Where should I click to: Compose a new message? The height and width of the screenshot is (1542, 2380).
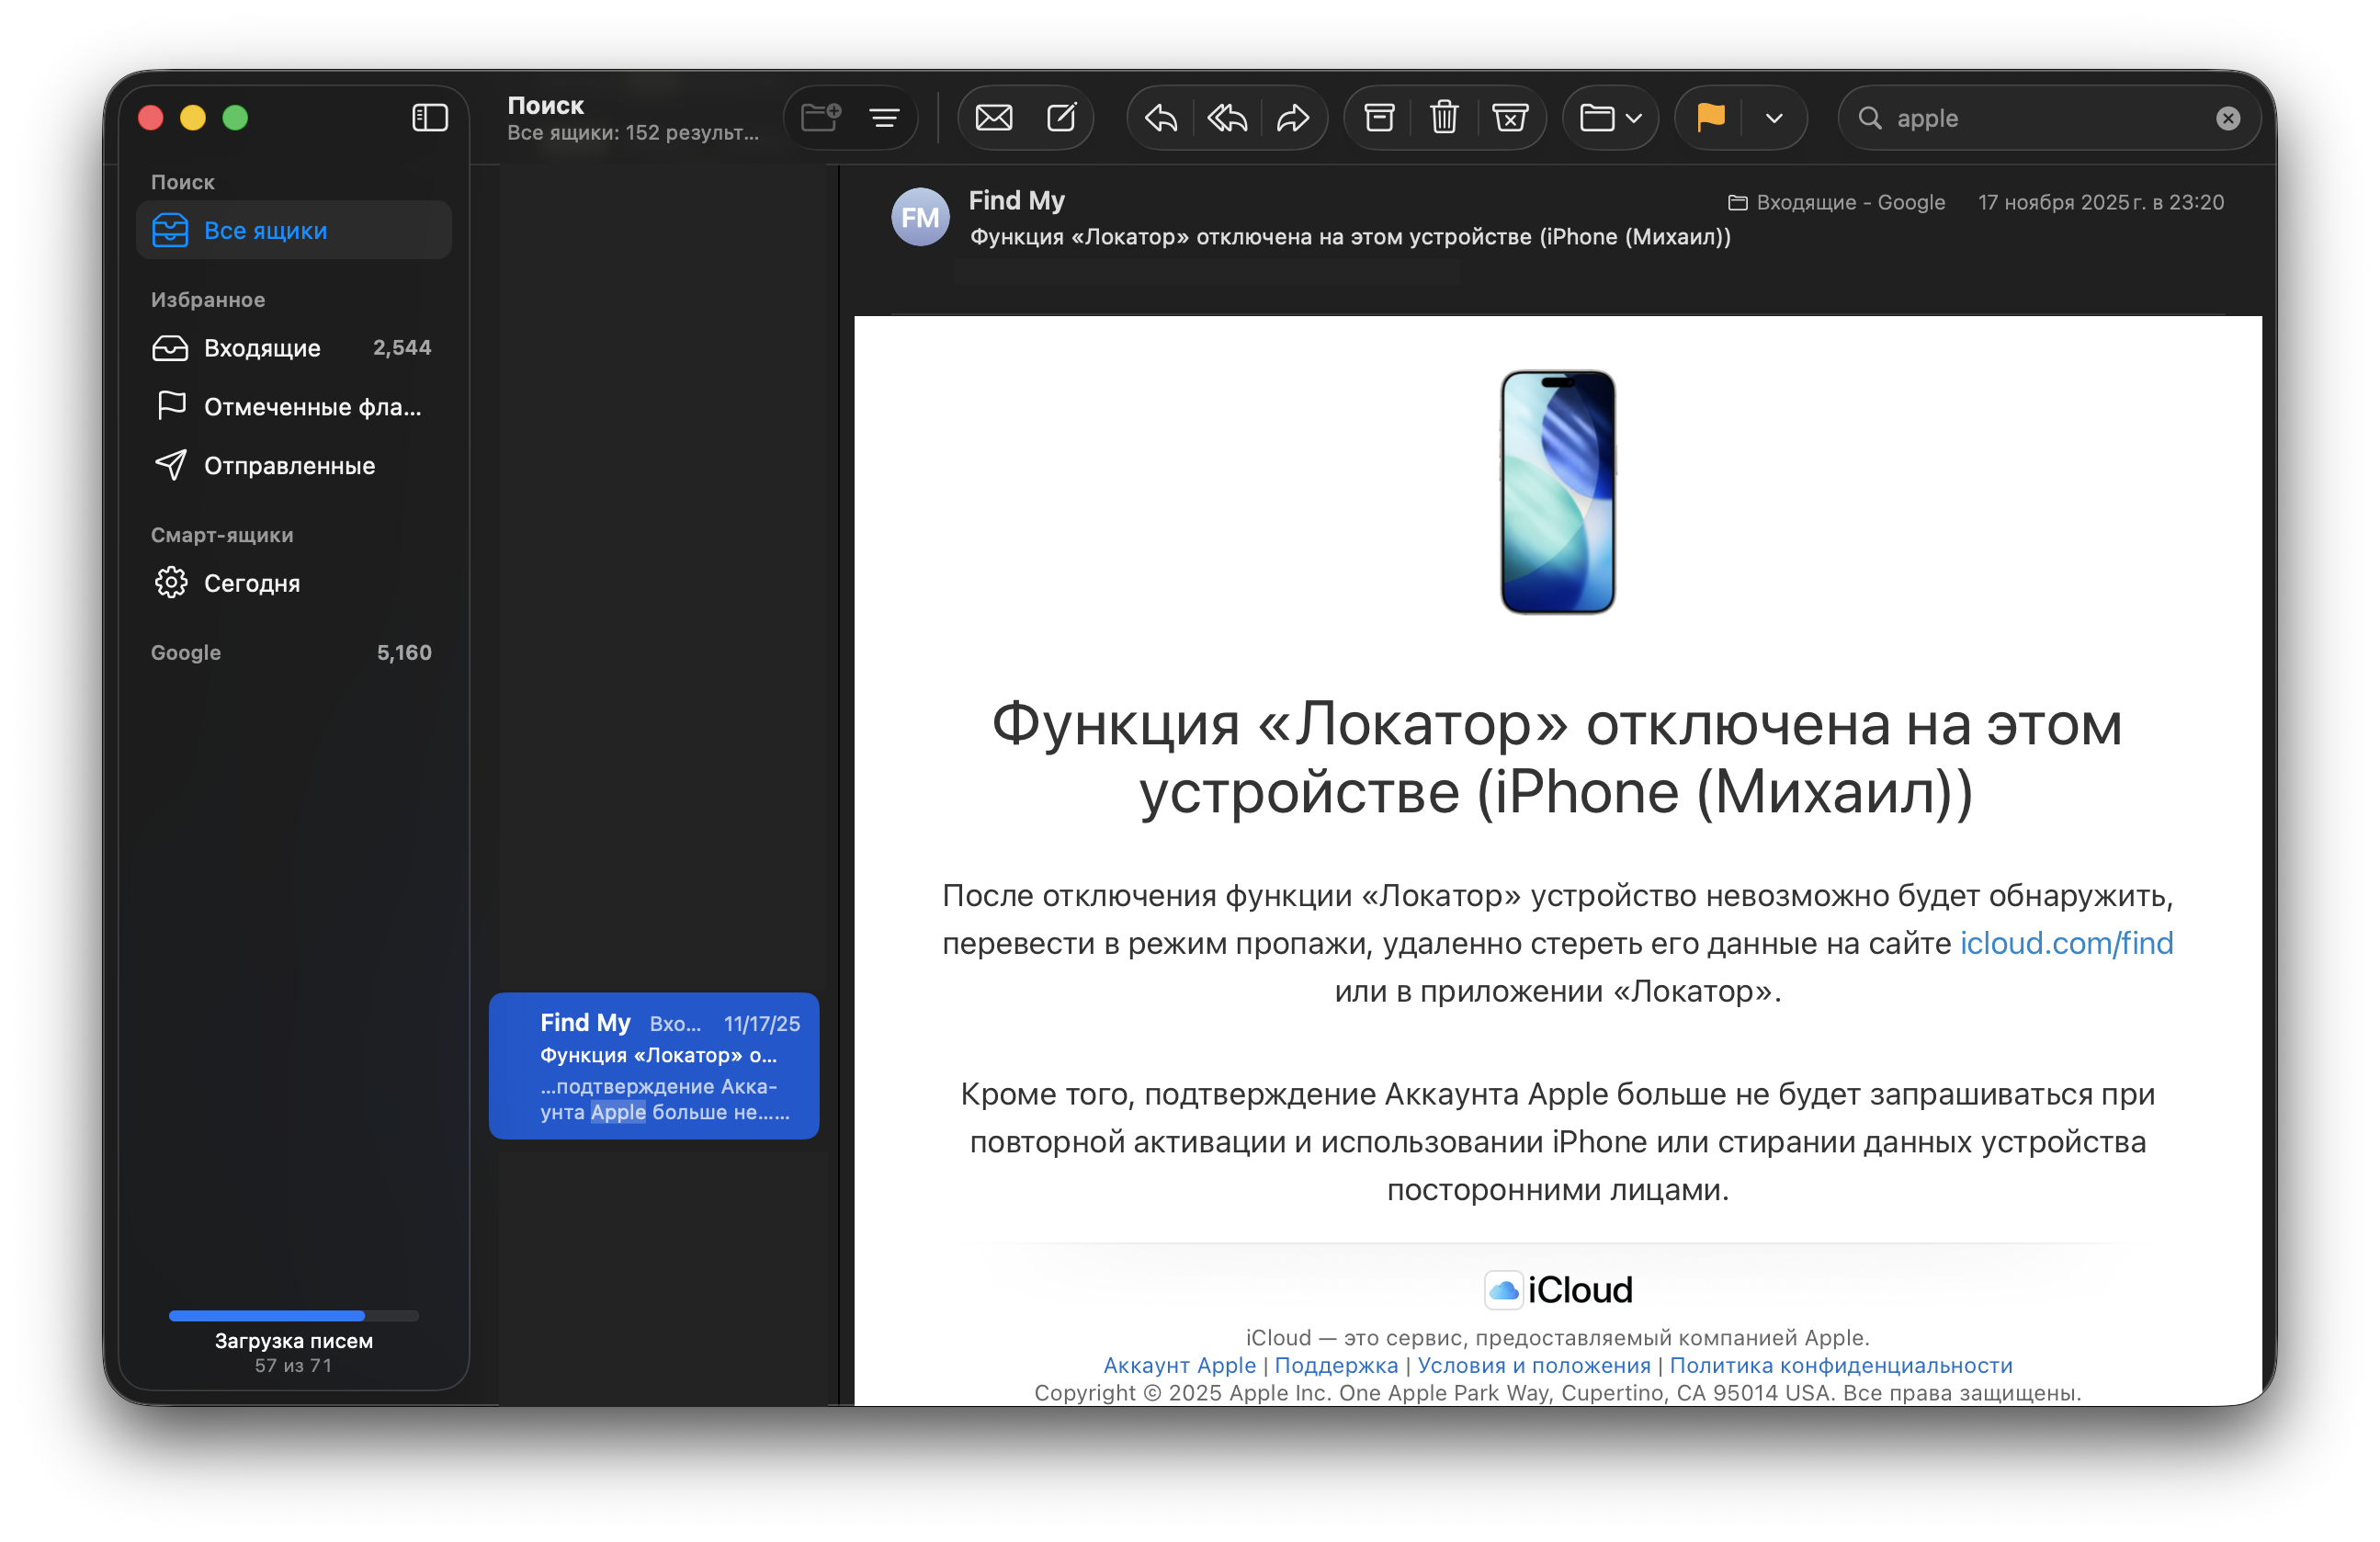(x=1061, y=118)
